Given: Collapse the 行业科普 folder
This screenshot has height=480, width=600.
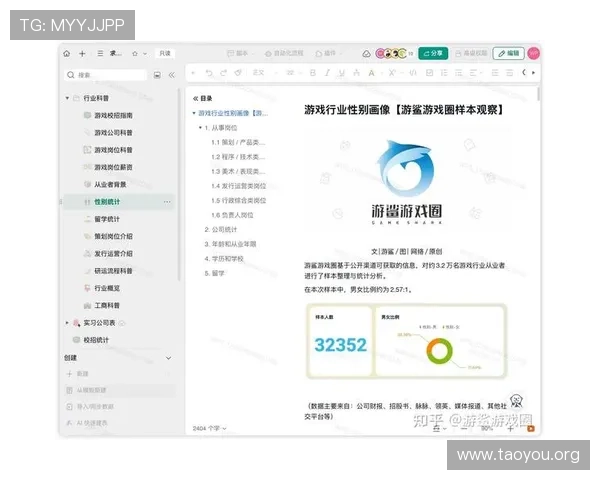Looking at the screenshot, I should click(x=67, y=98).
